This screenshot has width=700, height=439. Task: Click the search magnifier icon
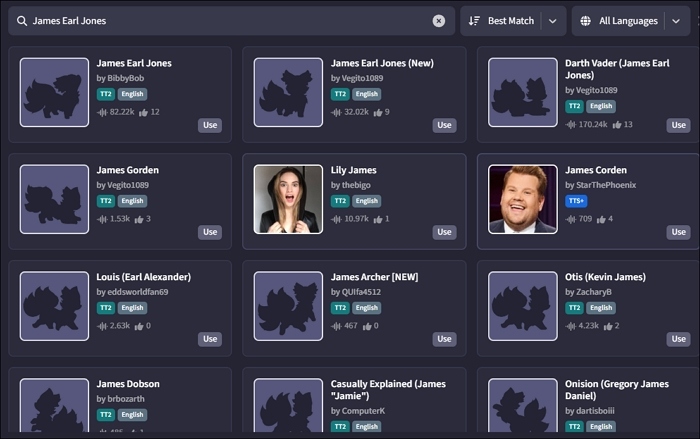click(x=21, y=21)
